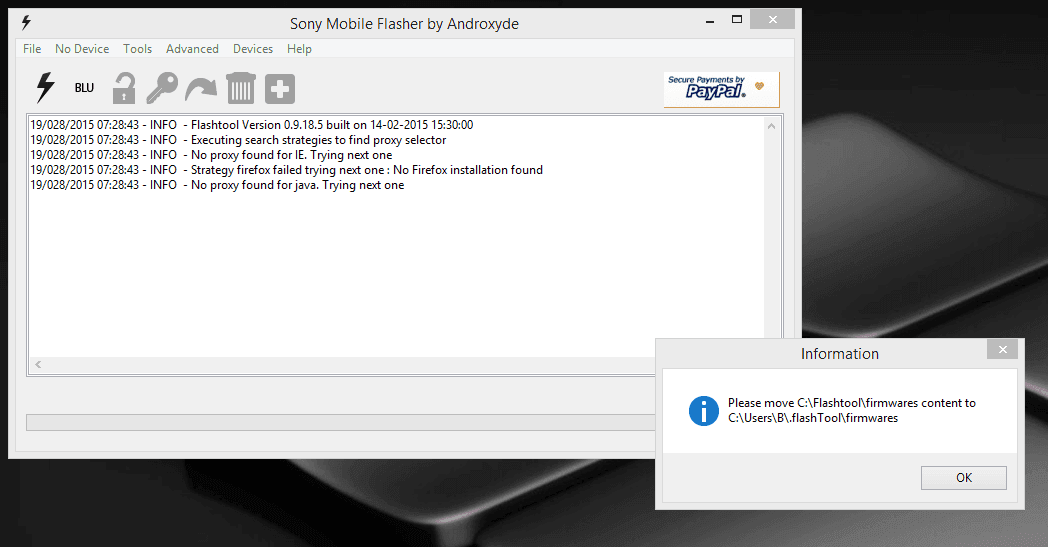This screenshot has width=1048, height=547.
Task: Click the trash can clean icon
Action: [x=241, y=88]
